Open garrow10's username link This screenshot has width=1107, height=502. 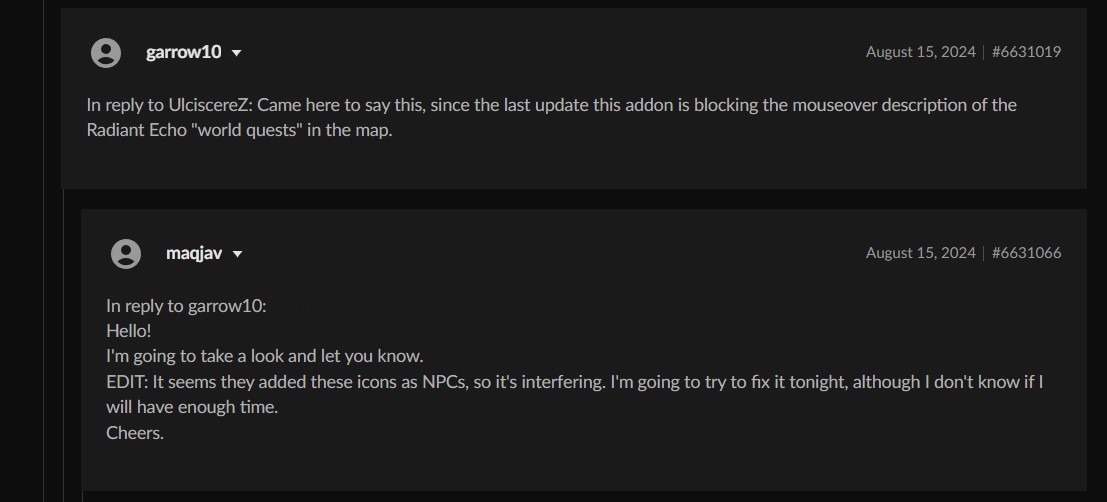(x=183, y=53)
